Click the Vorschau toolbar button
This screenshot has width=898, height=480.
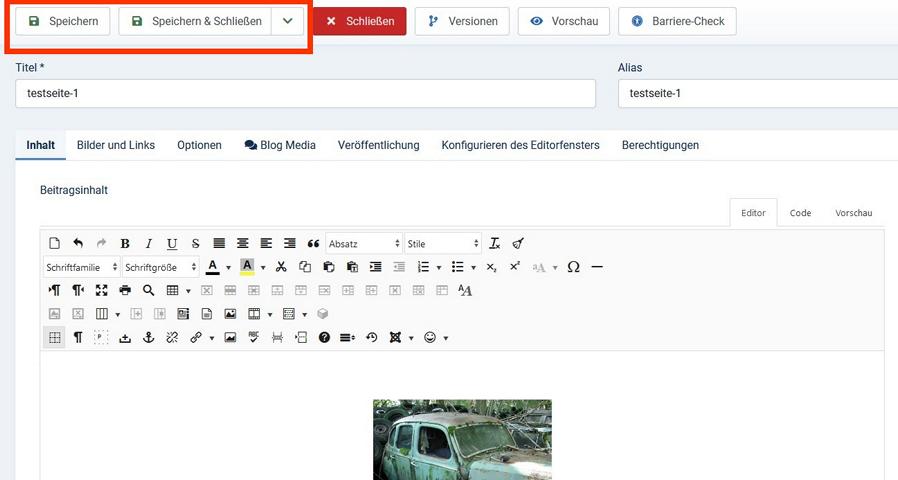pos(564,21)
